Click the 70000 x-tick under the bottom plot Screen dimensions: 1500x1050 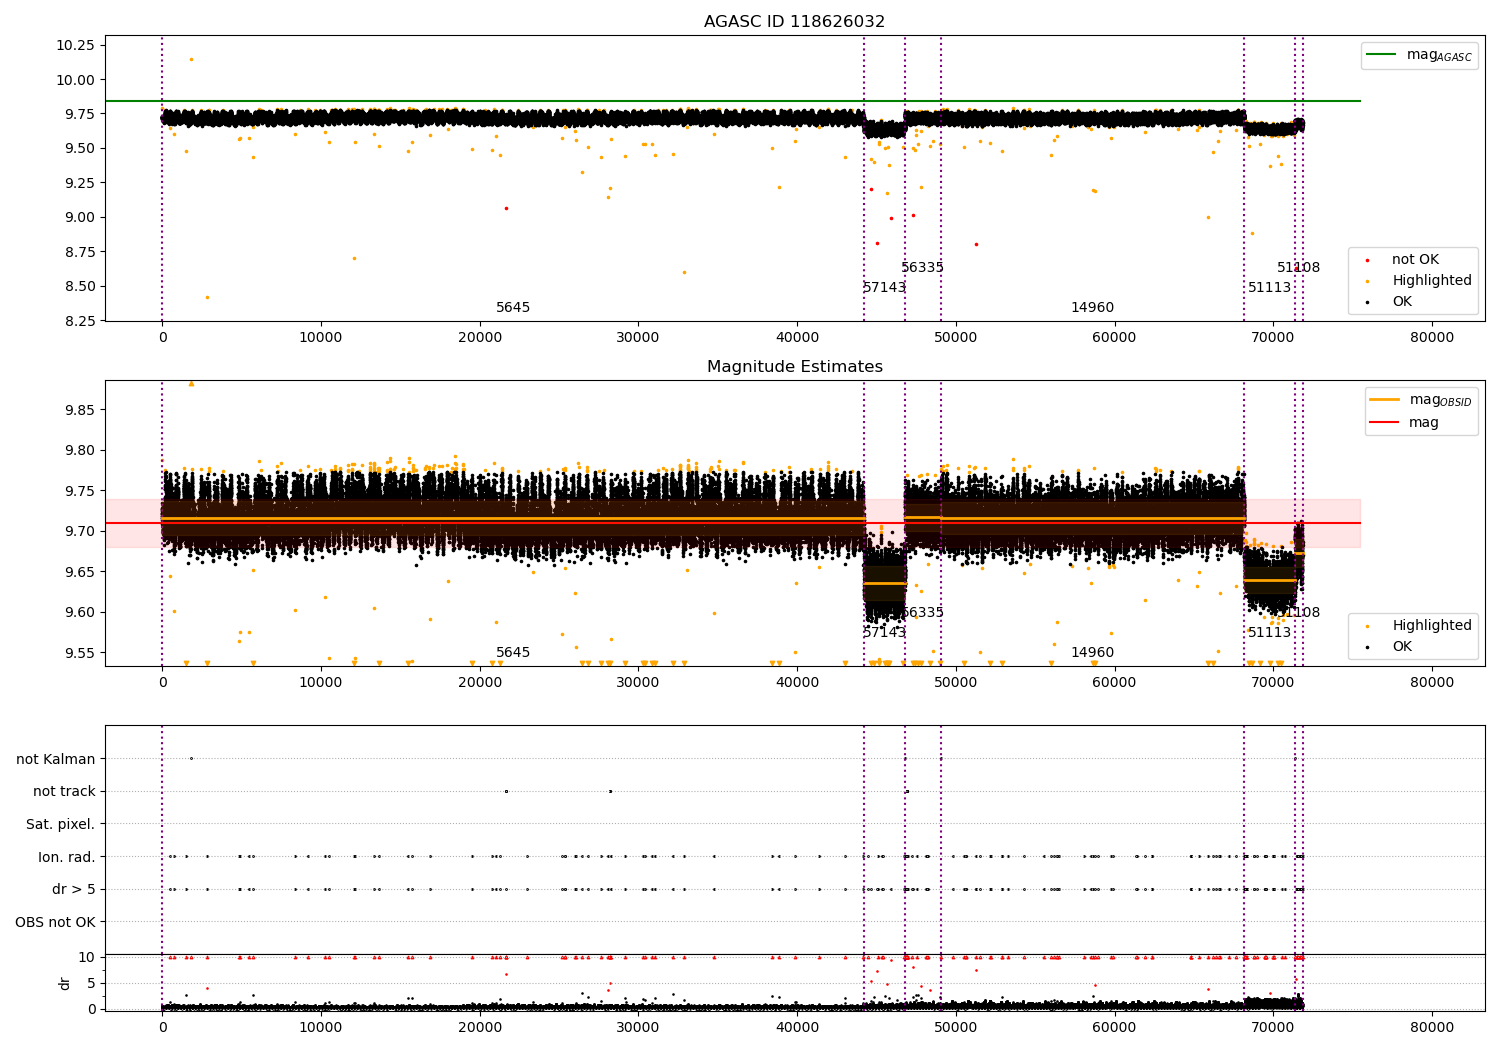(x=1273, y=1028)
